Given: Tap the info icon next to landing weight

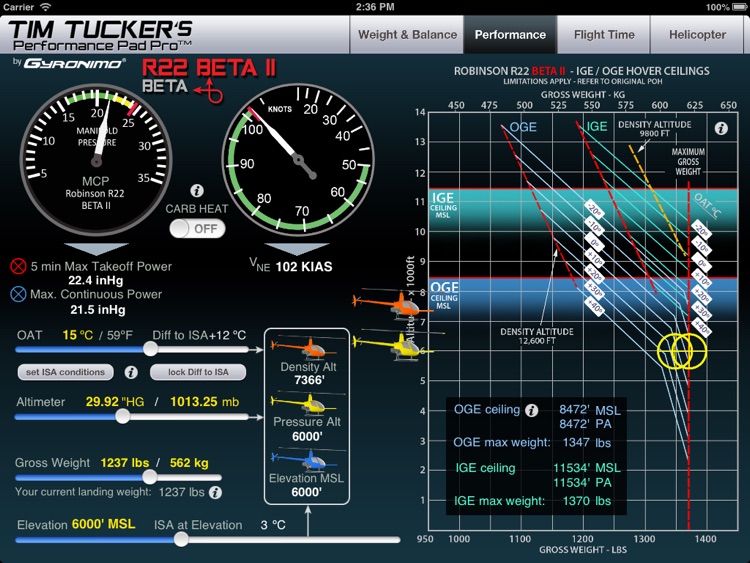Looking at the screenshot, I should pos(216,492).
